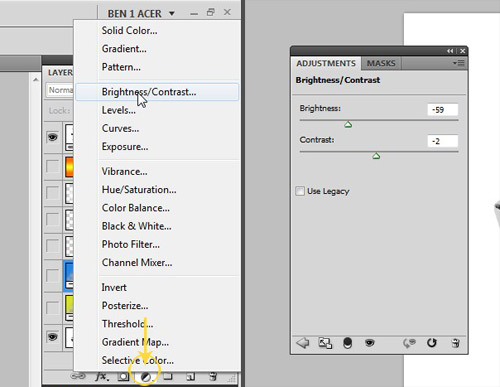View previous state icon in Adjustments panel
Screen dimensions: 500x387
point(409,343)
